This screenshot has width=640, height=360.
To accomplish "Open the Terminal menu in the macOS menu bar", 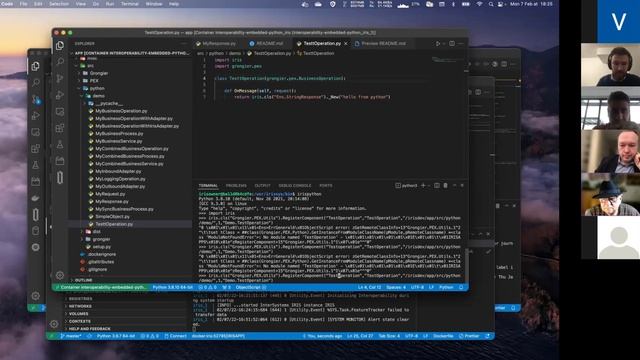I will 129,4.
